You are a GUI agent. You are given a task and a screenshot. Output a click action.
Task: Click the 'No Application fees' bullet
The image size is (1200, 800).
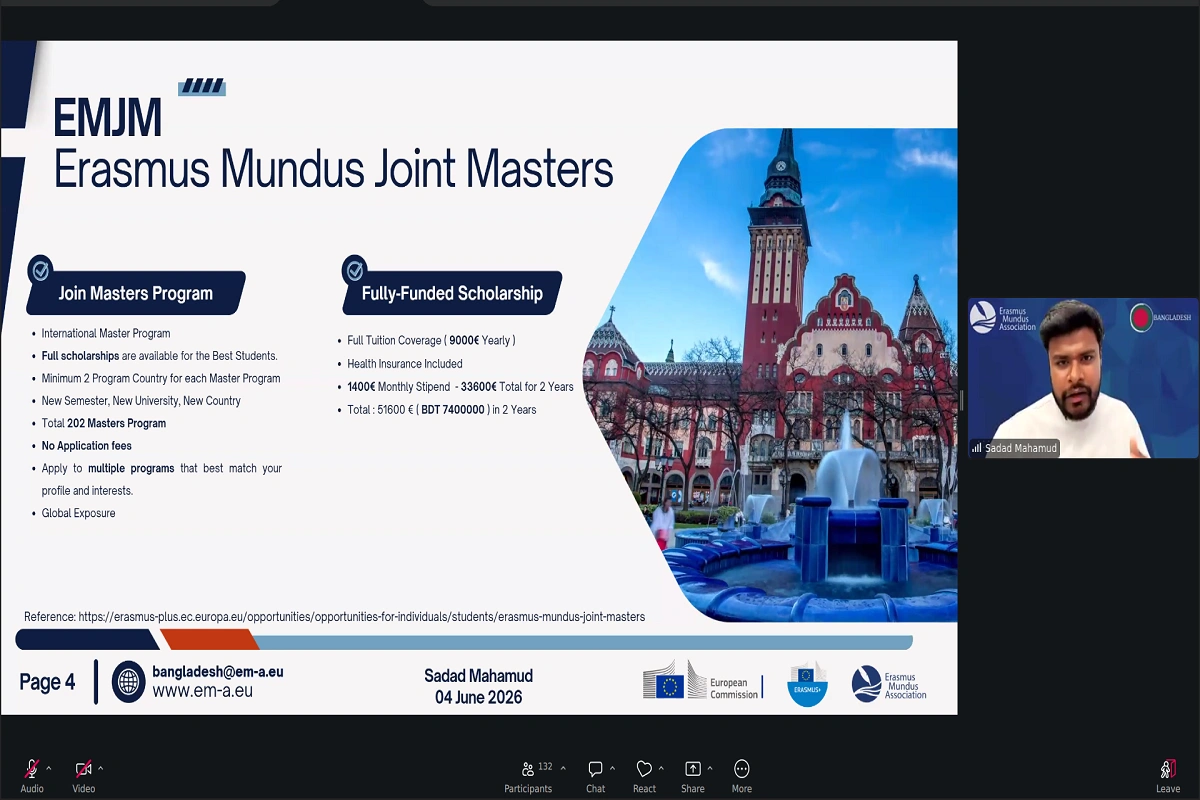coord(86,446)
